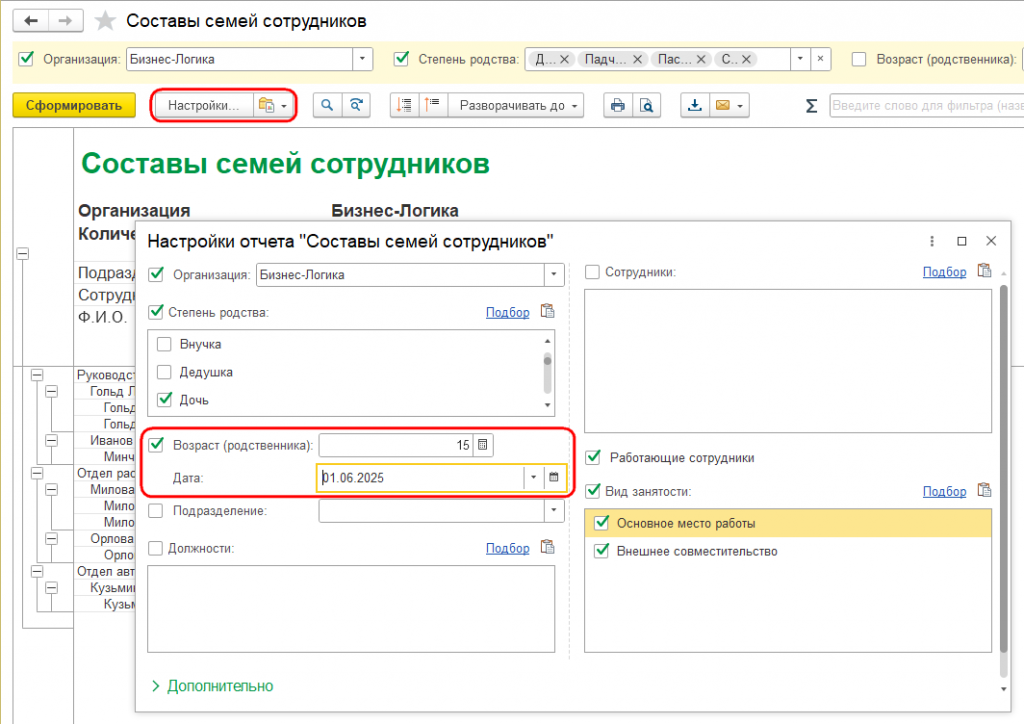Image resolution: width=1024 pixels, height=724 pixels.
Task: Check the Дедушка option
Action: tap(164, 372)
